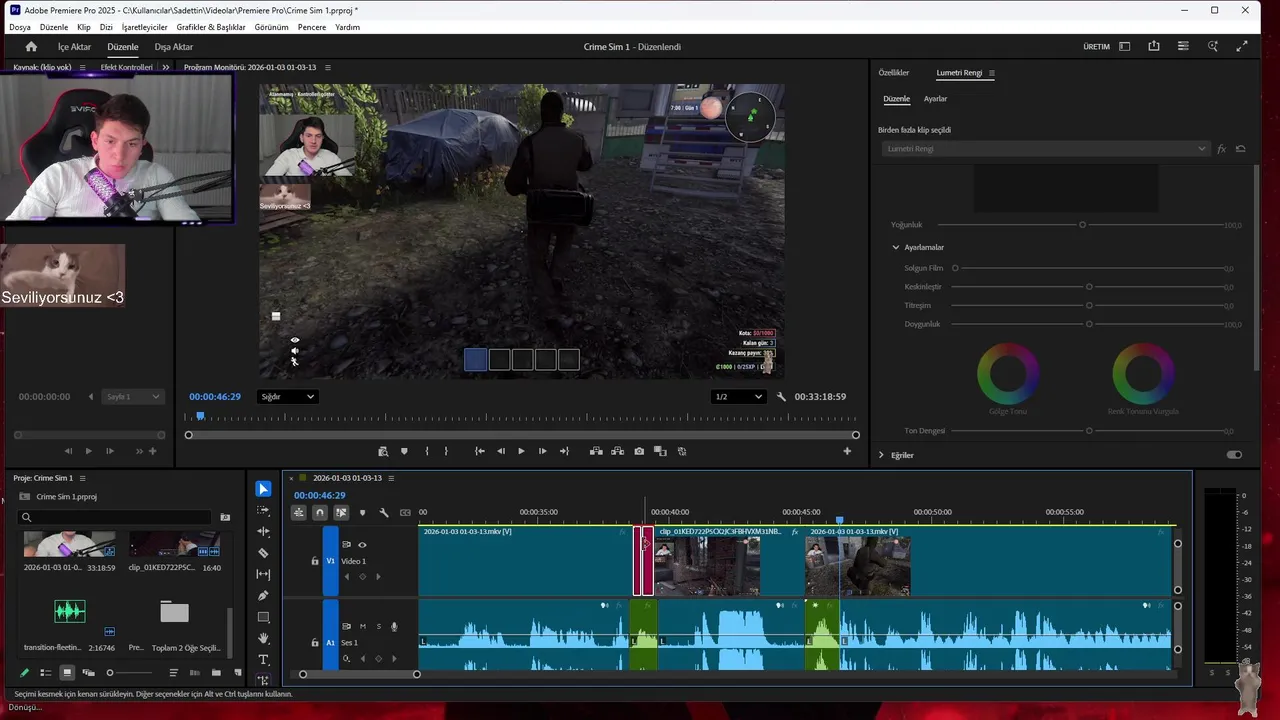Select the Rectangle shape tool
The image size is (1280, 720).
pos(263,617)
